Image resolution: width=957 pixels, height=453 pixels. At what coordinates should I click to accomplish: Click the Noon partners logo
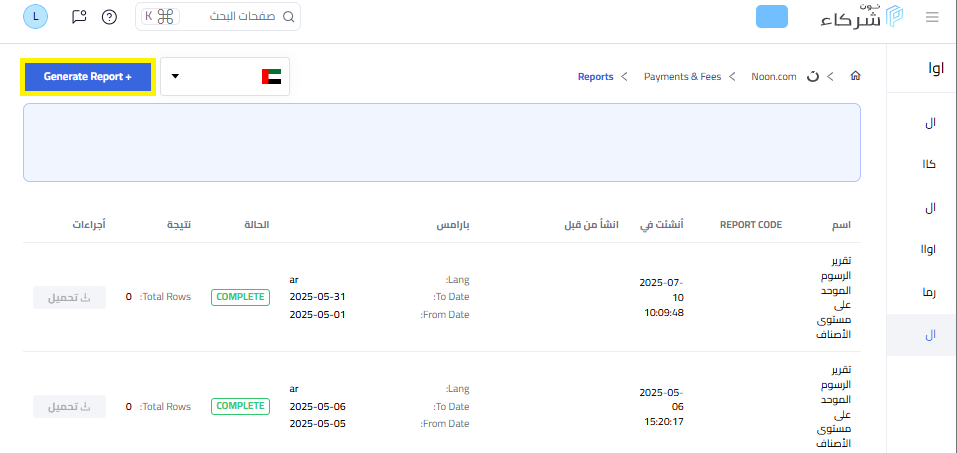click(862, 16)
